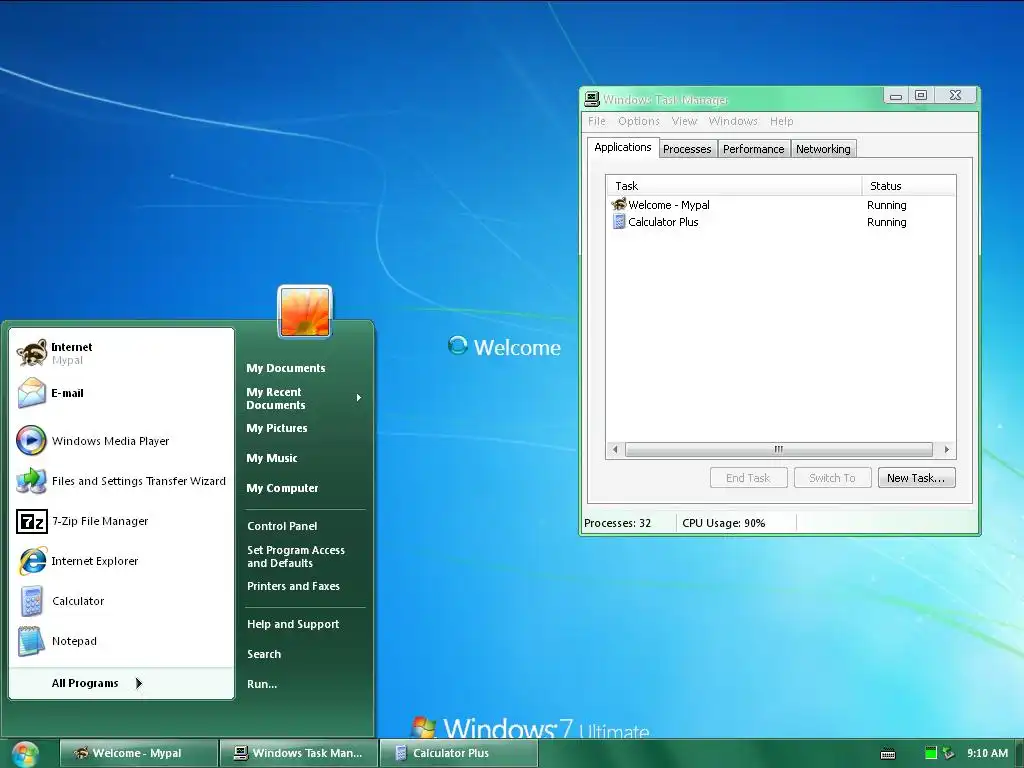Open Notepad icon in Start menu
Screen dimensions: 1024x768
point(31,641)
